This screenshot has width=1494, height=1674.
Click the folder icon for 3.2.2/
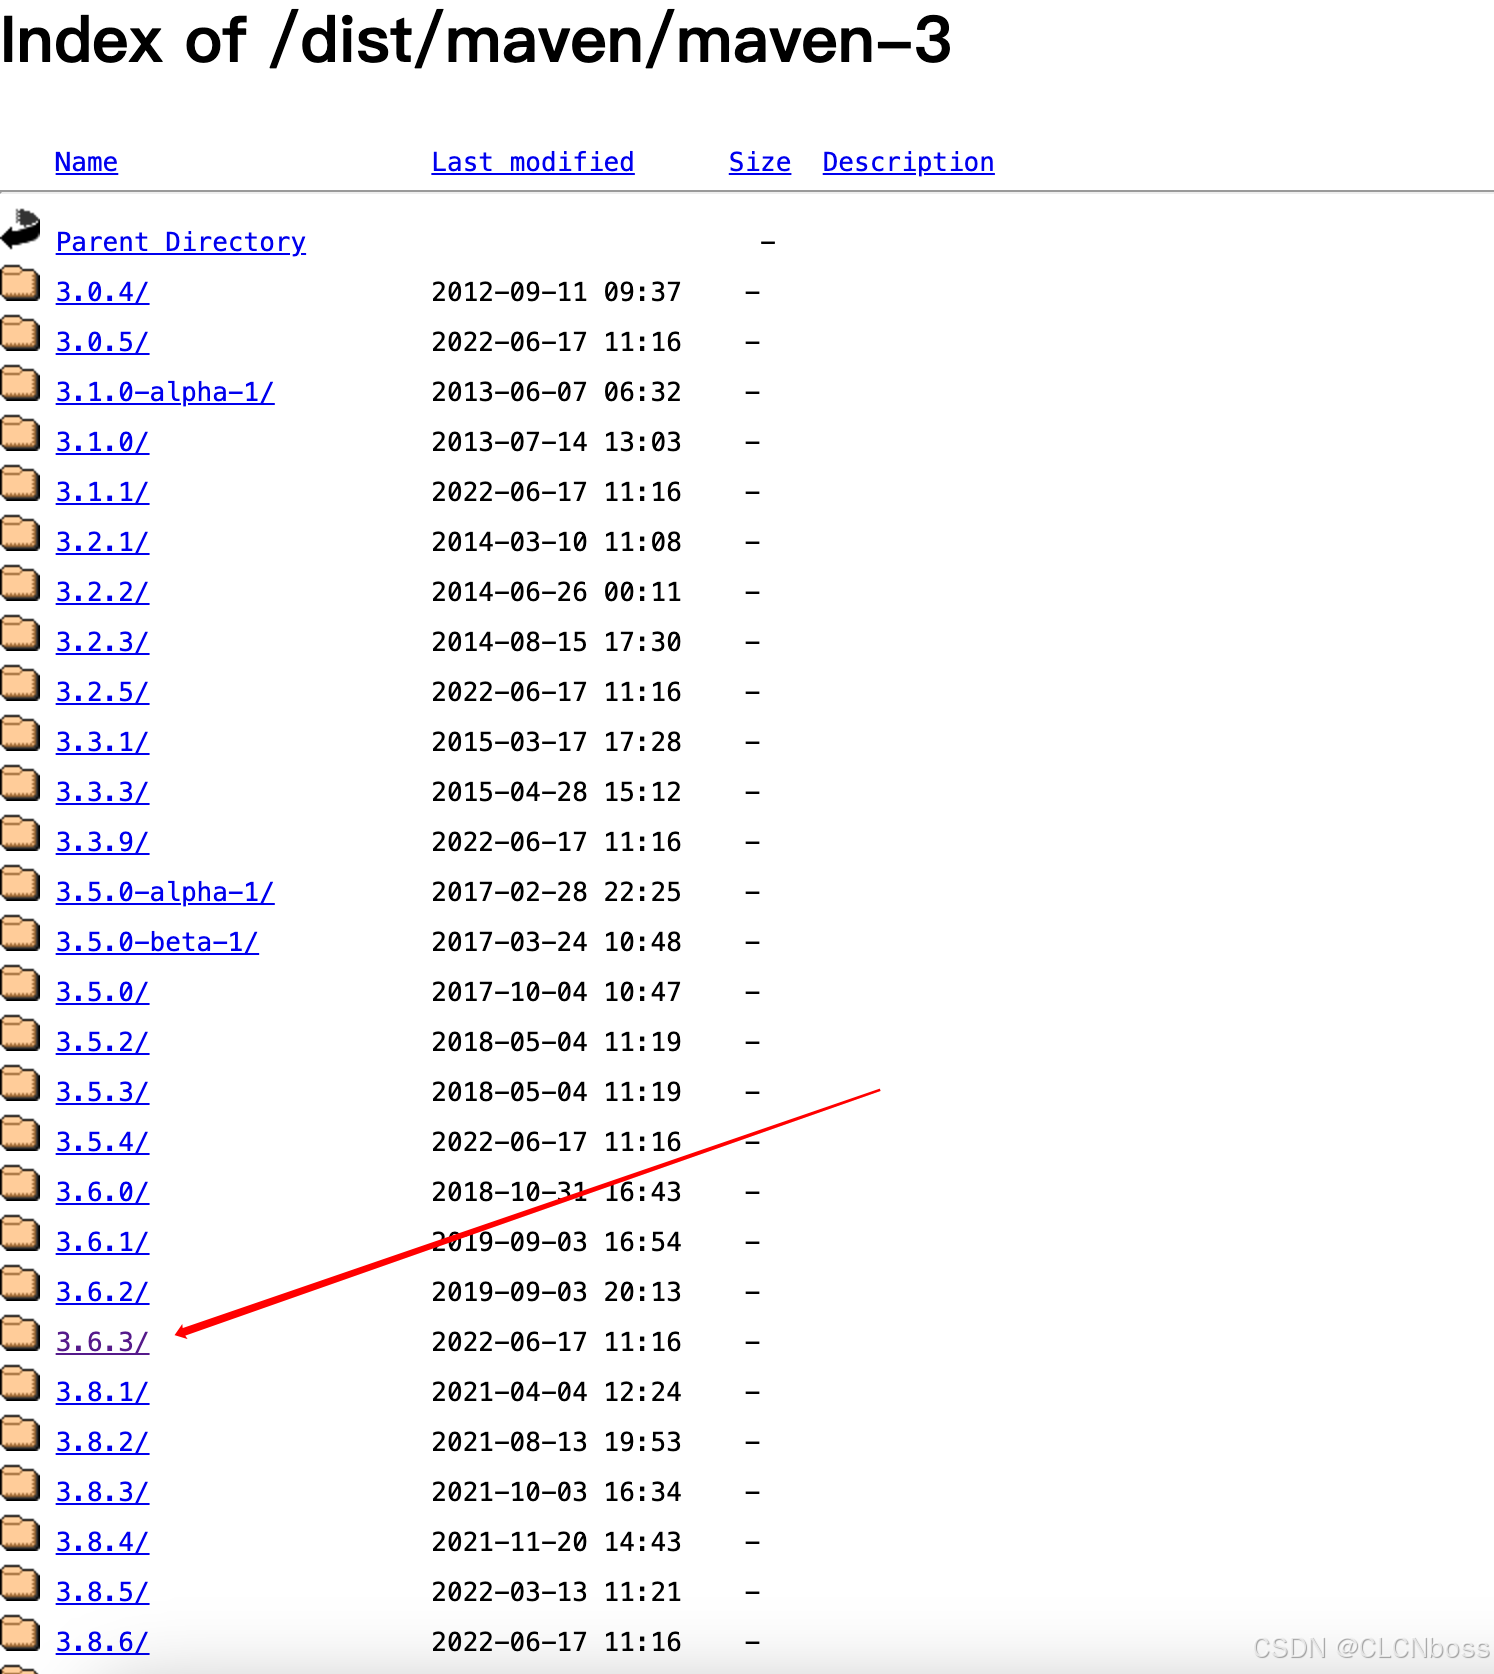(20, 584)
